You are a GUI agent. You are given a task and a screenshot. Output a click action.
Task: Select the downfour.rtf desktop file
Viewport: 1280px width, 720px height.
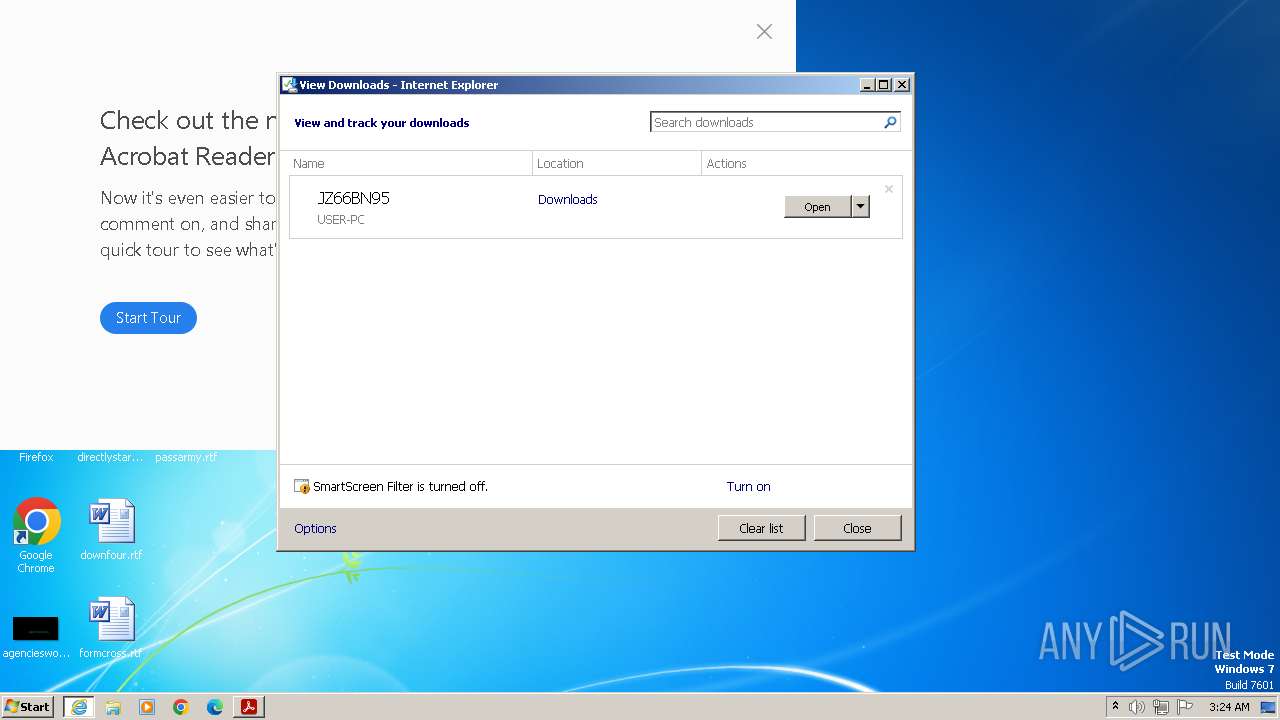[111, 530]
